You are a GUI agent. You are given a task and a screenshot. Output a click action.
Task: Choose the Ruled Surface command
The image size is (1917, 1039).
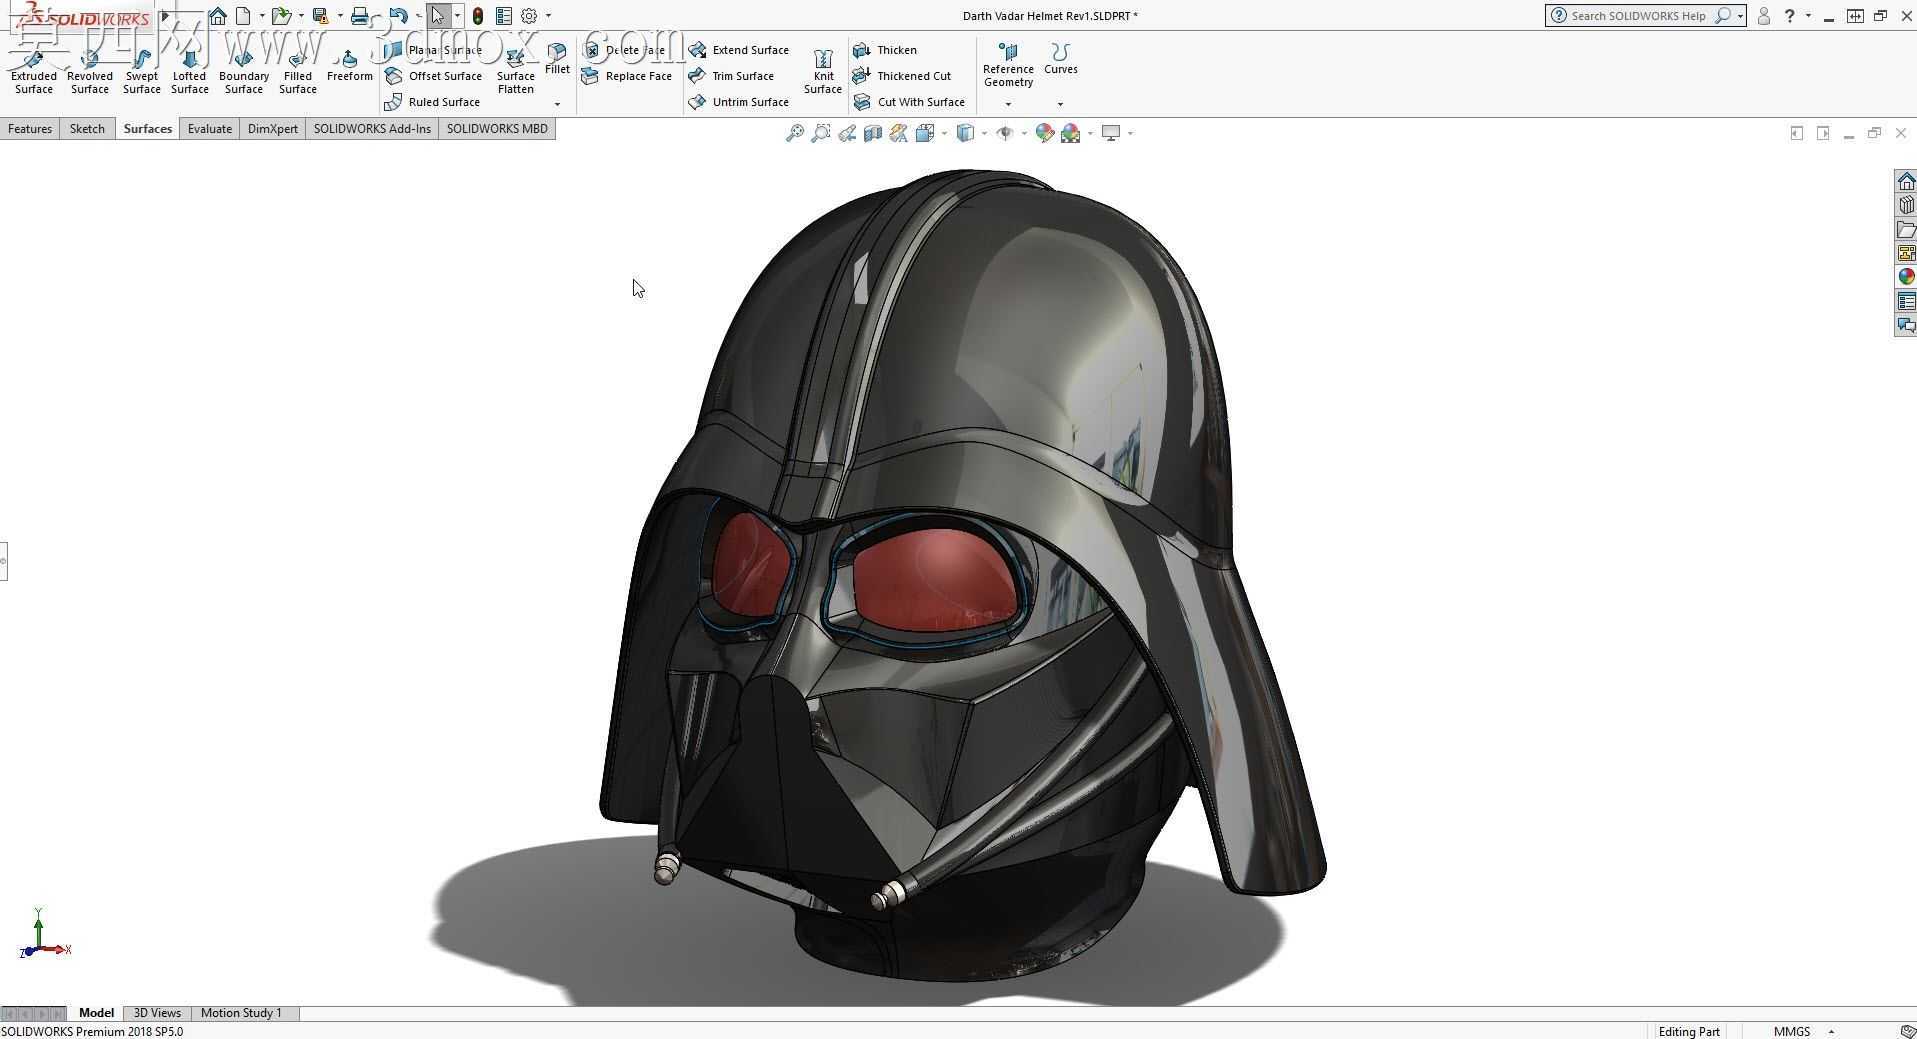[433, 102]
